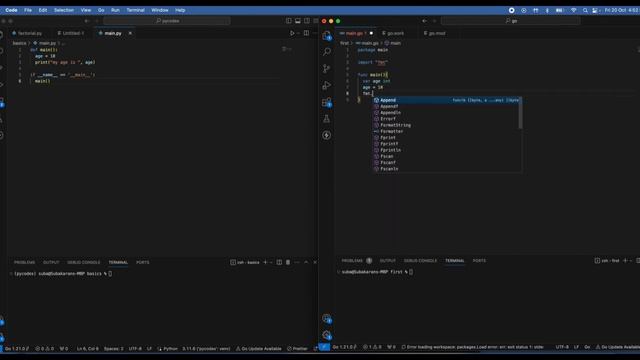Open Extensions view in the Go window
This screenshot has width=640, height=360.
[x=327, y=102]
